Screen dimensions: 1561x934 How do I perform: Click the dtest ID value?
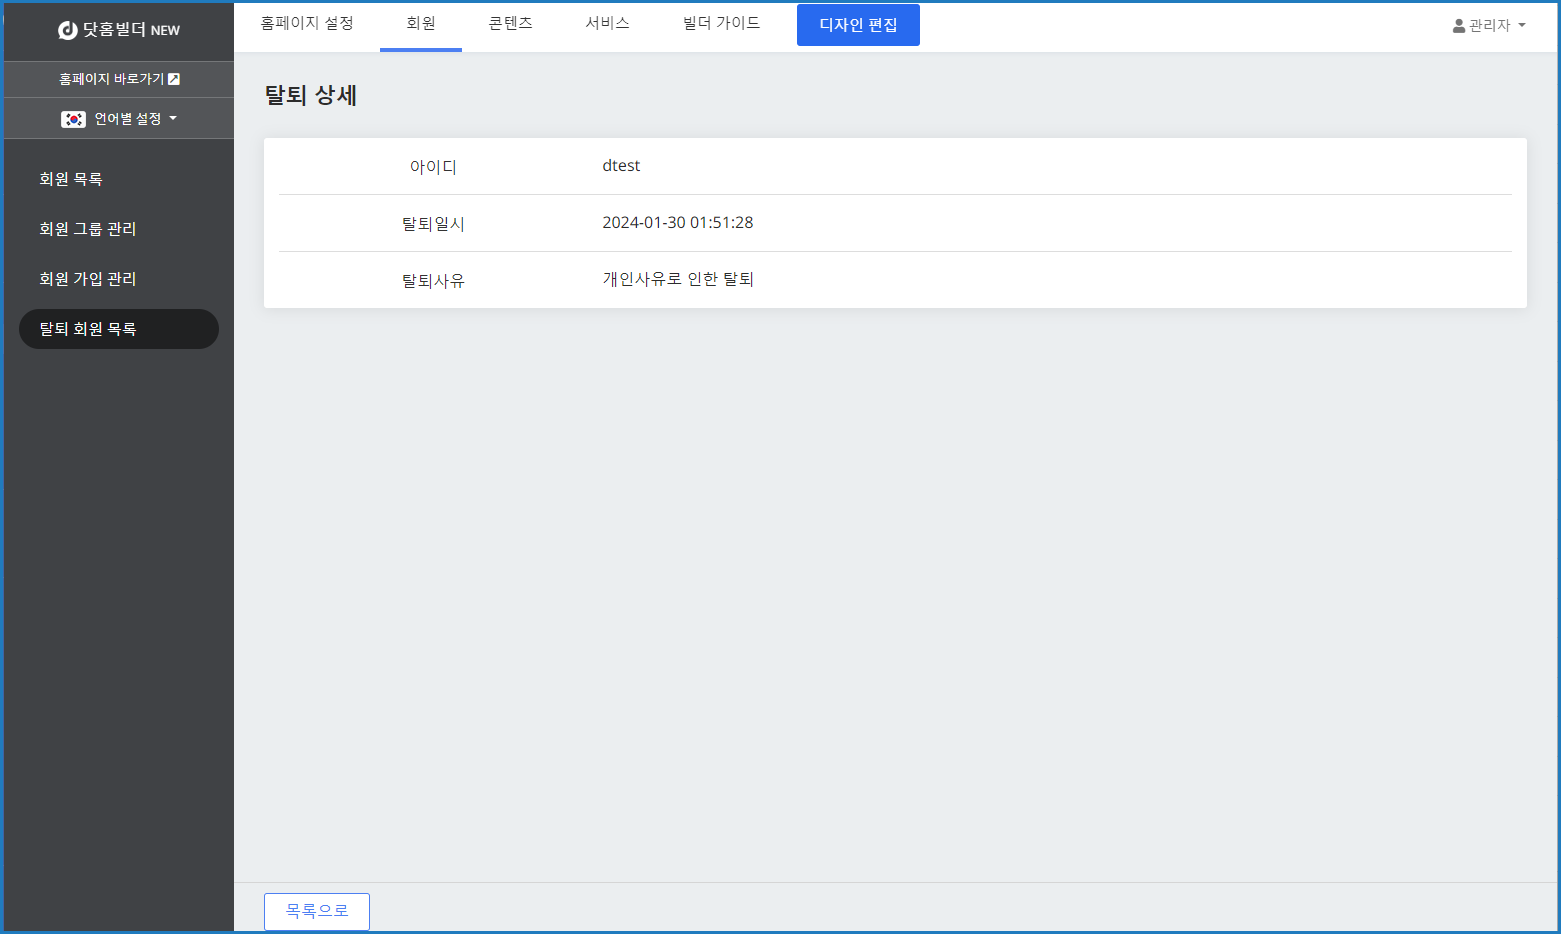(621, 166)
